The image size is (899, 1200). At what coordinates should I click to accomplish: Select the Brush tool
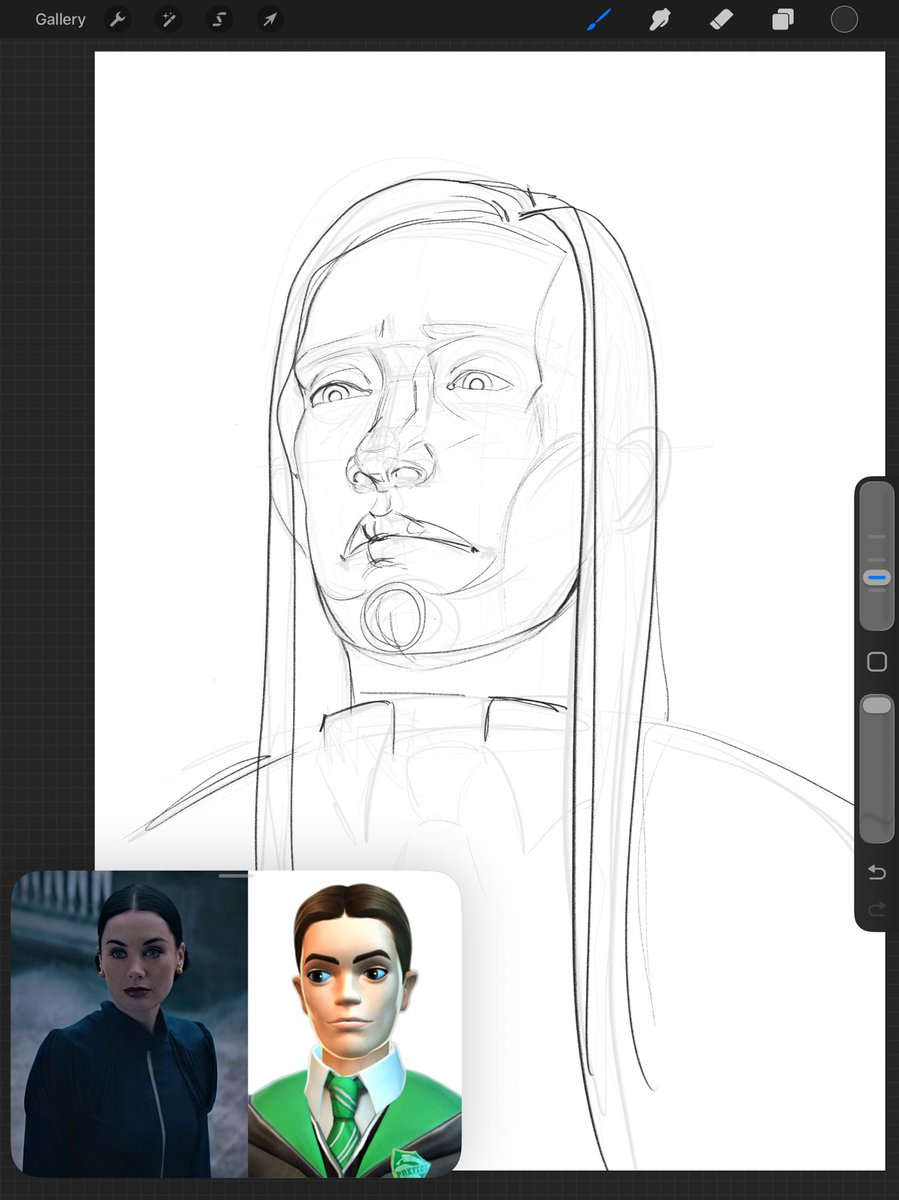click(598, 19)
